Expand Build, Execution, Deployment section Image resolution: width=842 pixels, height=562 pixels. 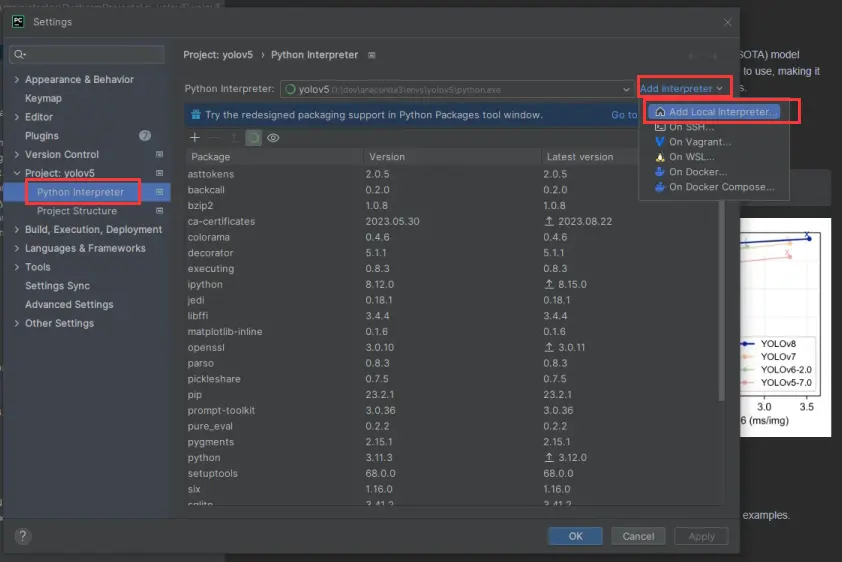coord(17,229)
